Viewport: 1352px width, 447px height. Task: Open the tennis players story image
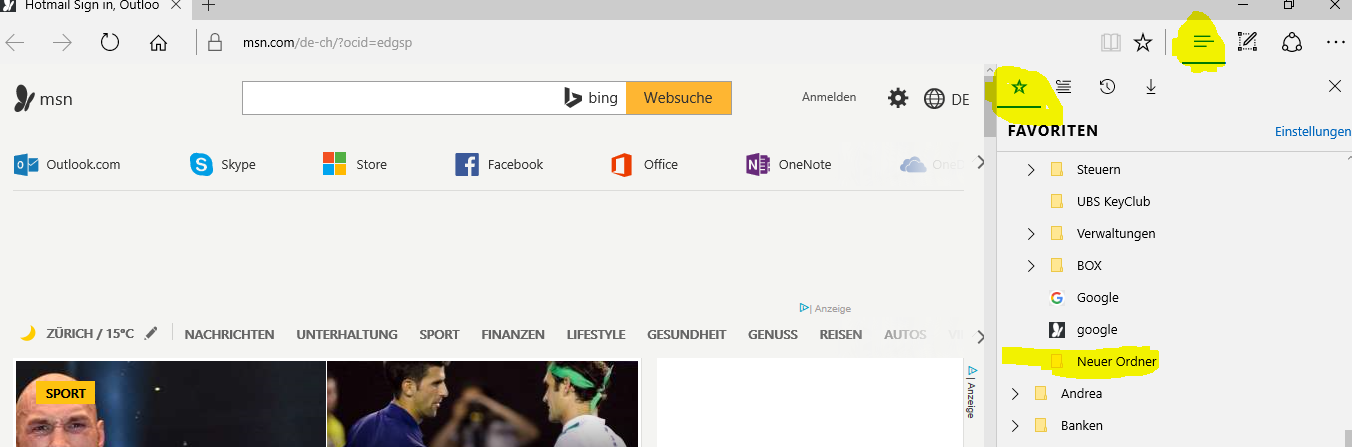point(482,404)
